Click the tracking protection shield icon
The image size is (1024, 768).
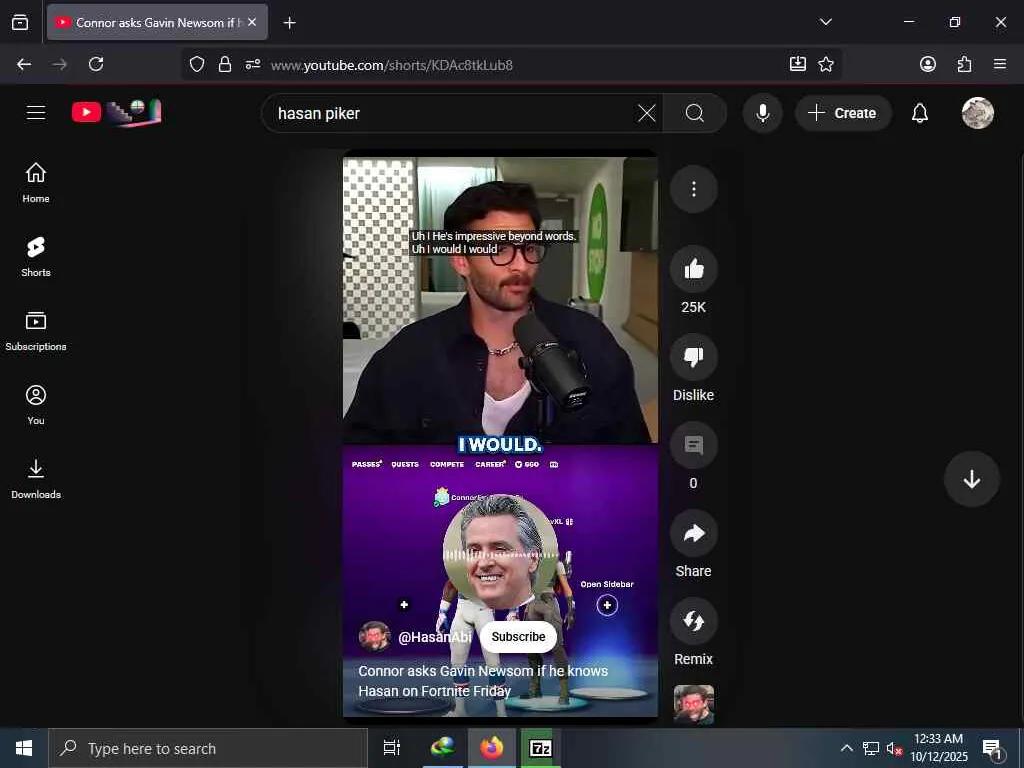pyautogui.click(x=197, y=64)
